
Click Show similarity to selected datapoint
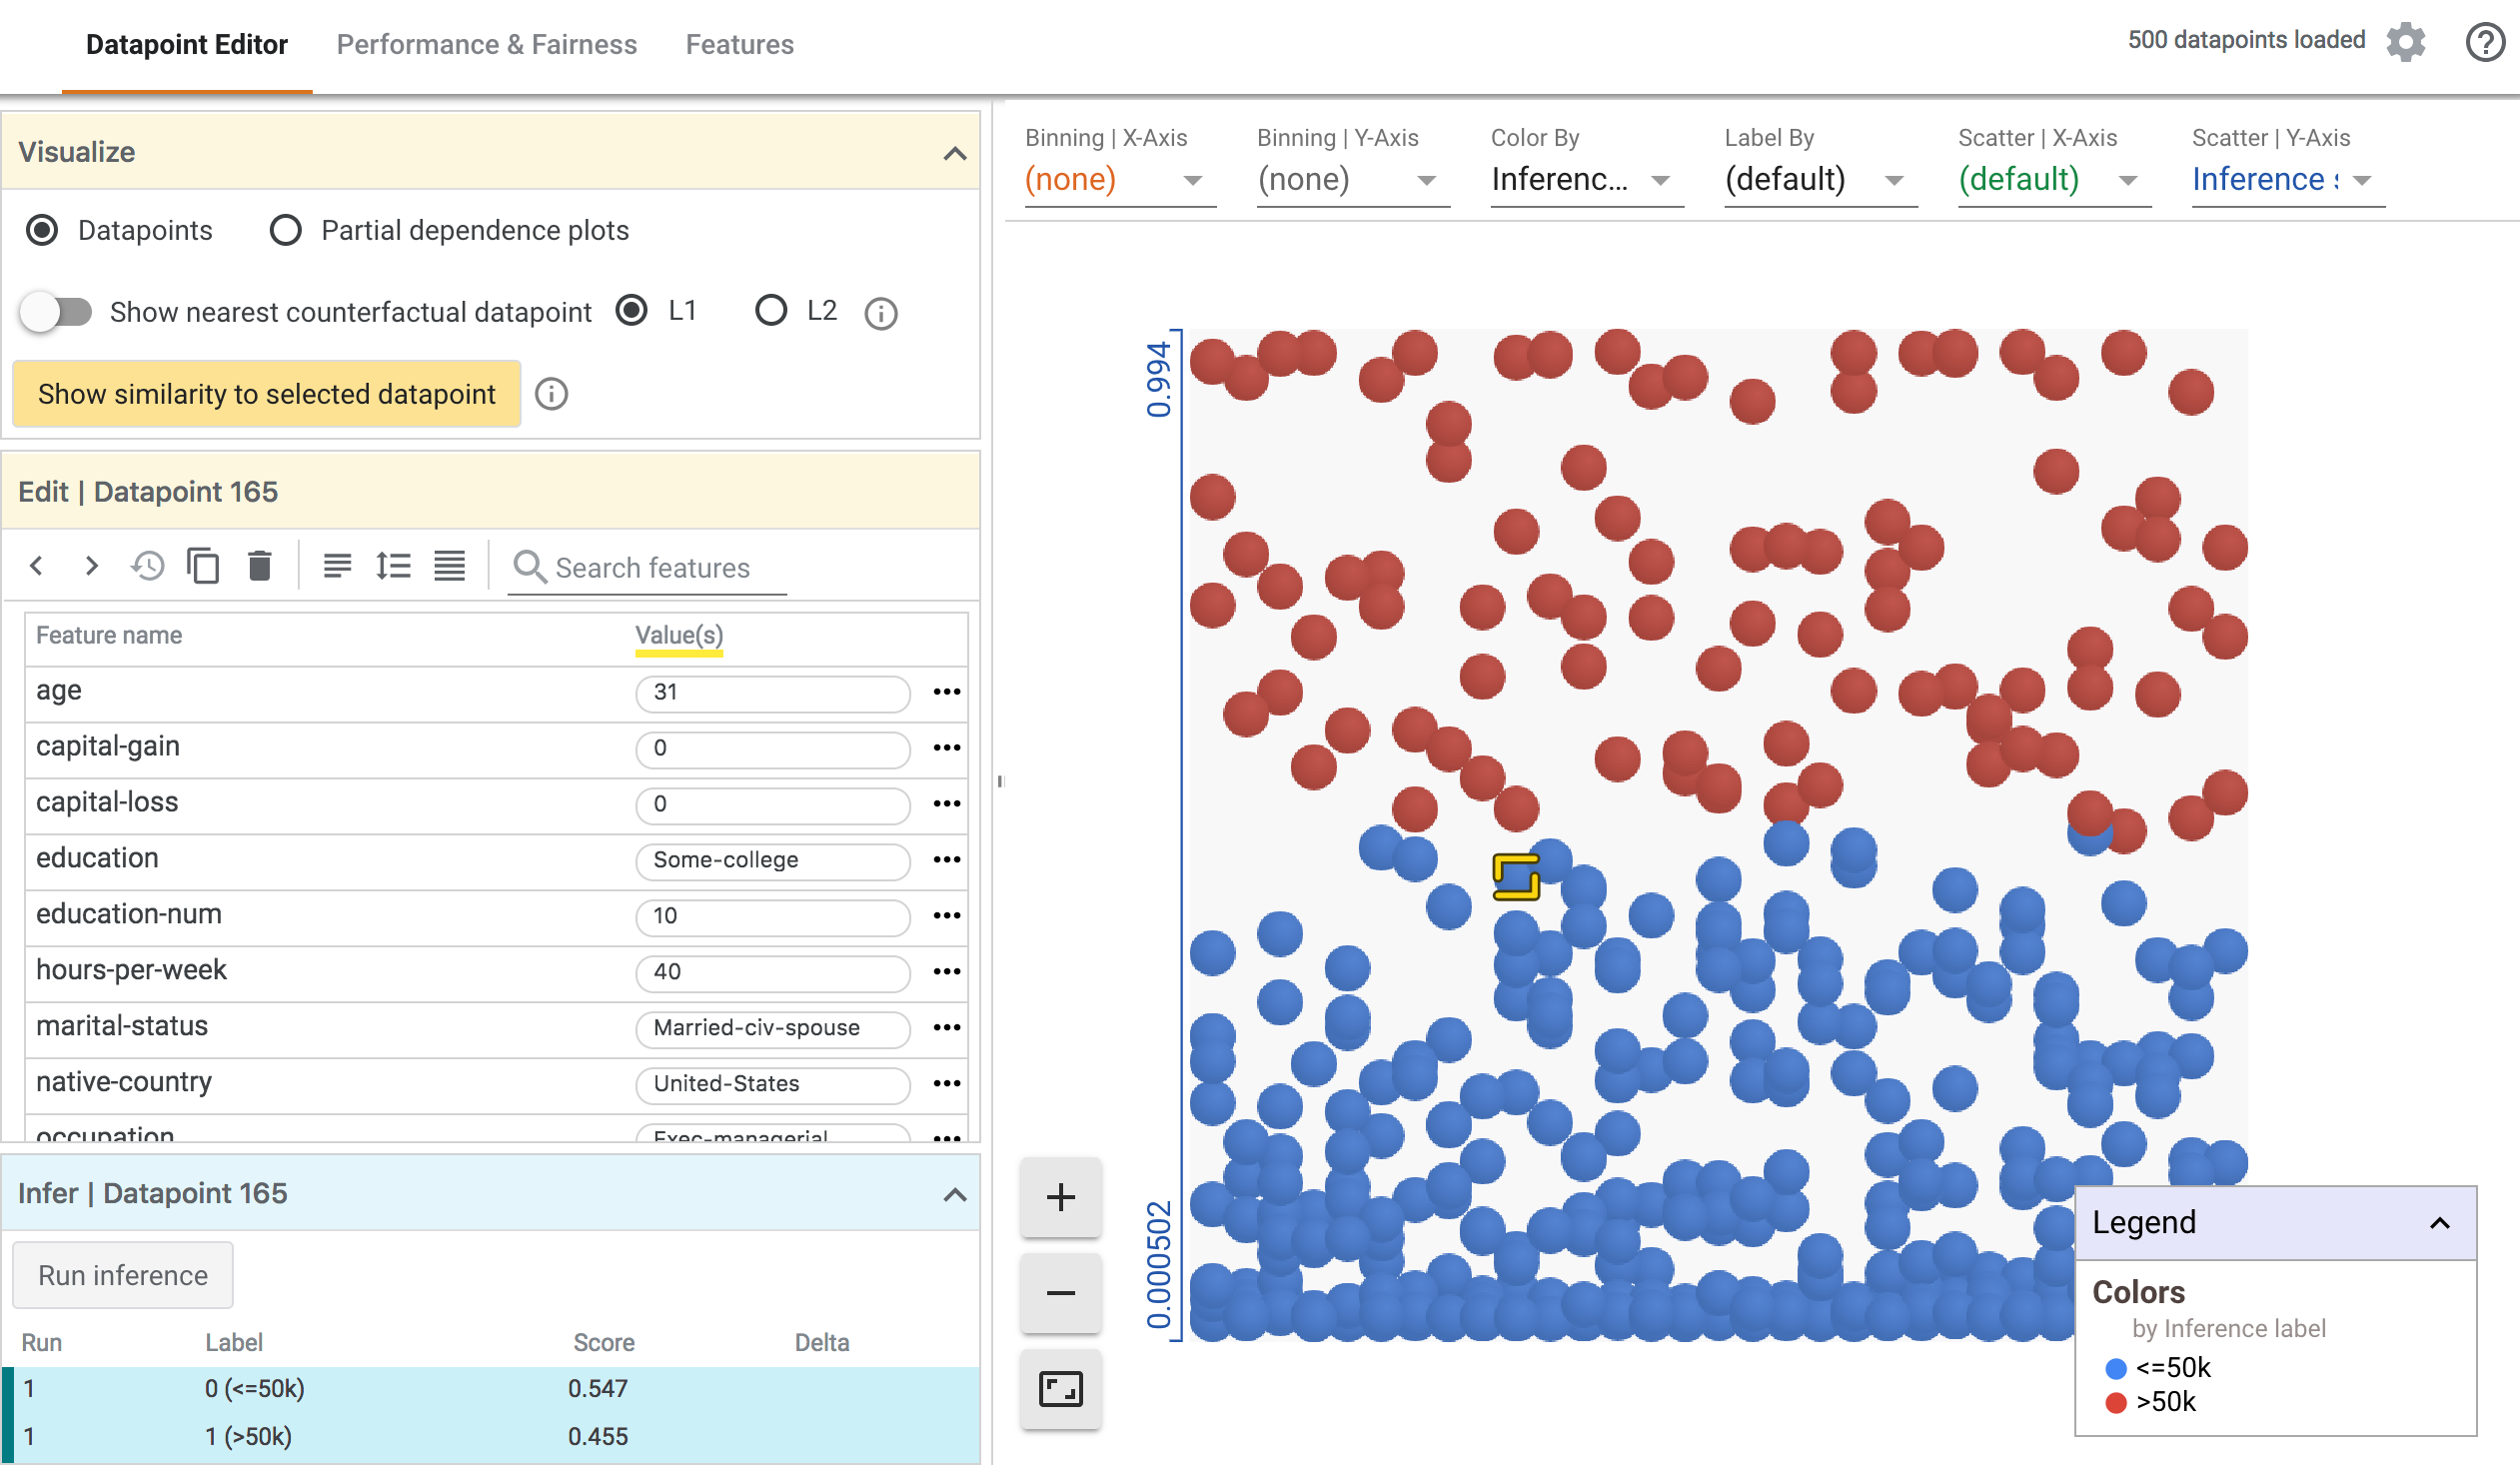click(x=267, y=391)
